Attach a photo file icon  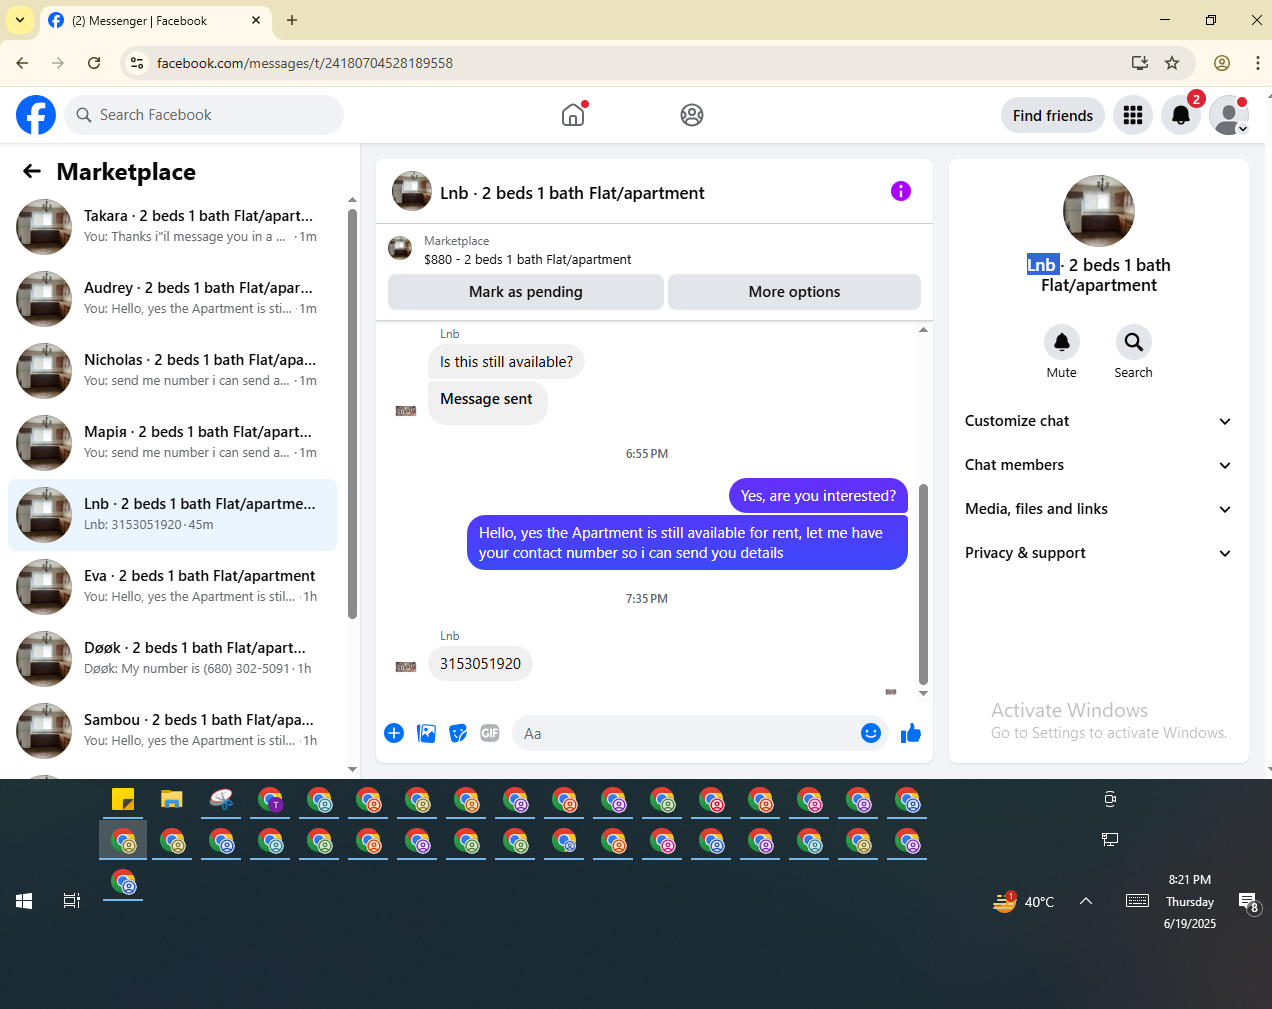[x=426, y=733]
